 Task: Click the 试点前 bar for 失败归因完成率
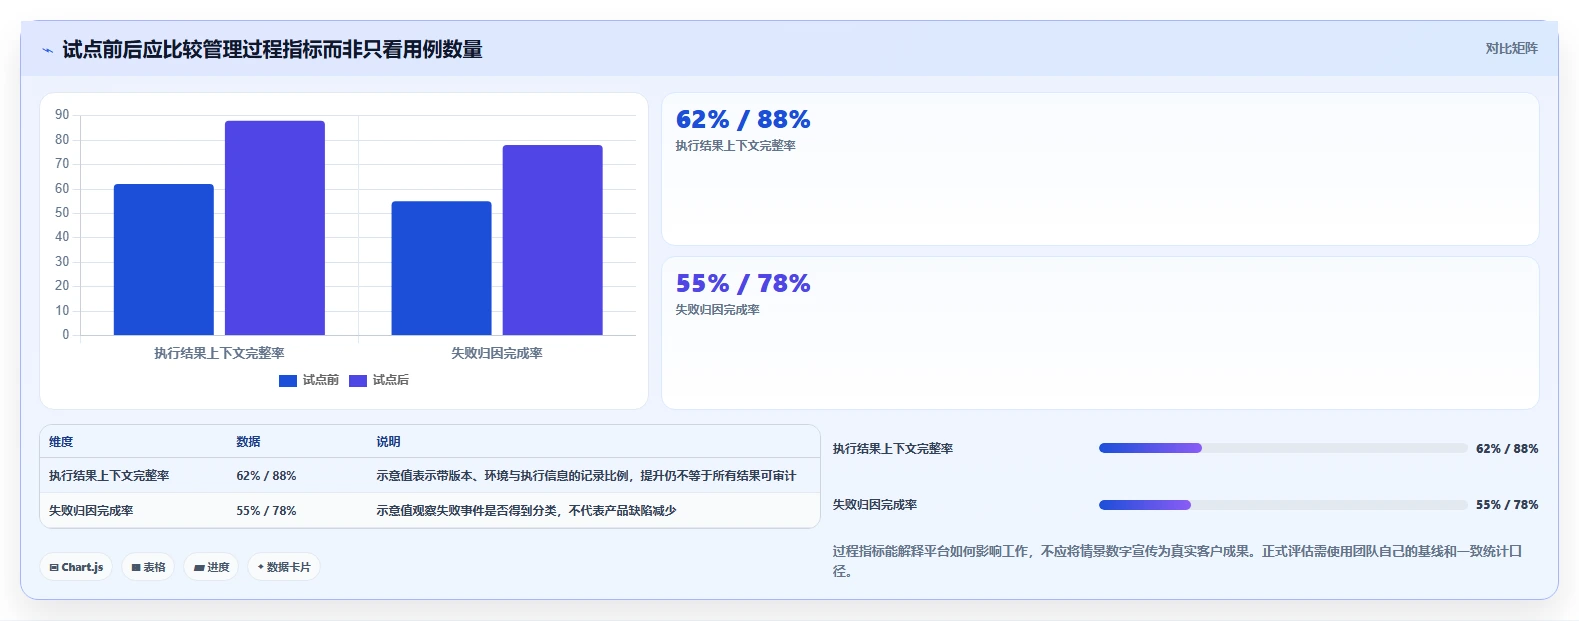tap(441, 268)
